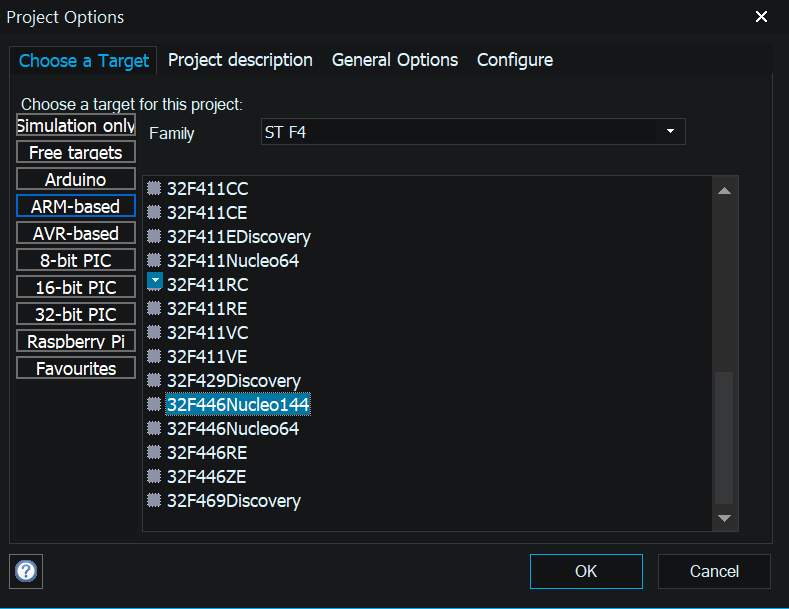789x609 pixels.
Task: Show Favourites target list
Action: [76, 368]
